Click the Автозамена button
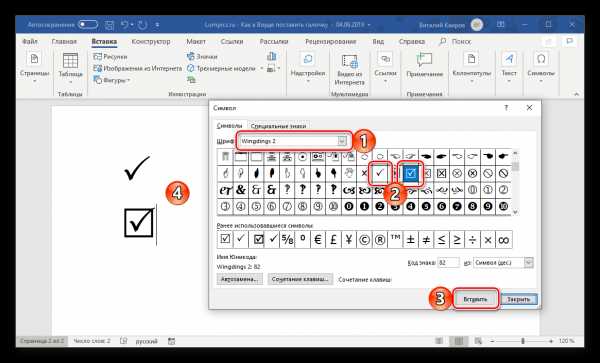 (240, 279)
